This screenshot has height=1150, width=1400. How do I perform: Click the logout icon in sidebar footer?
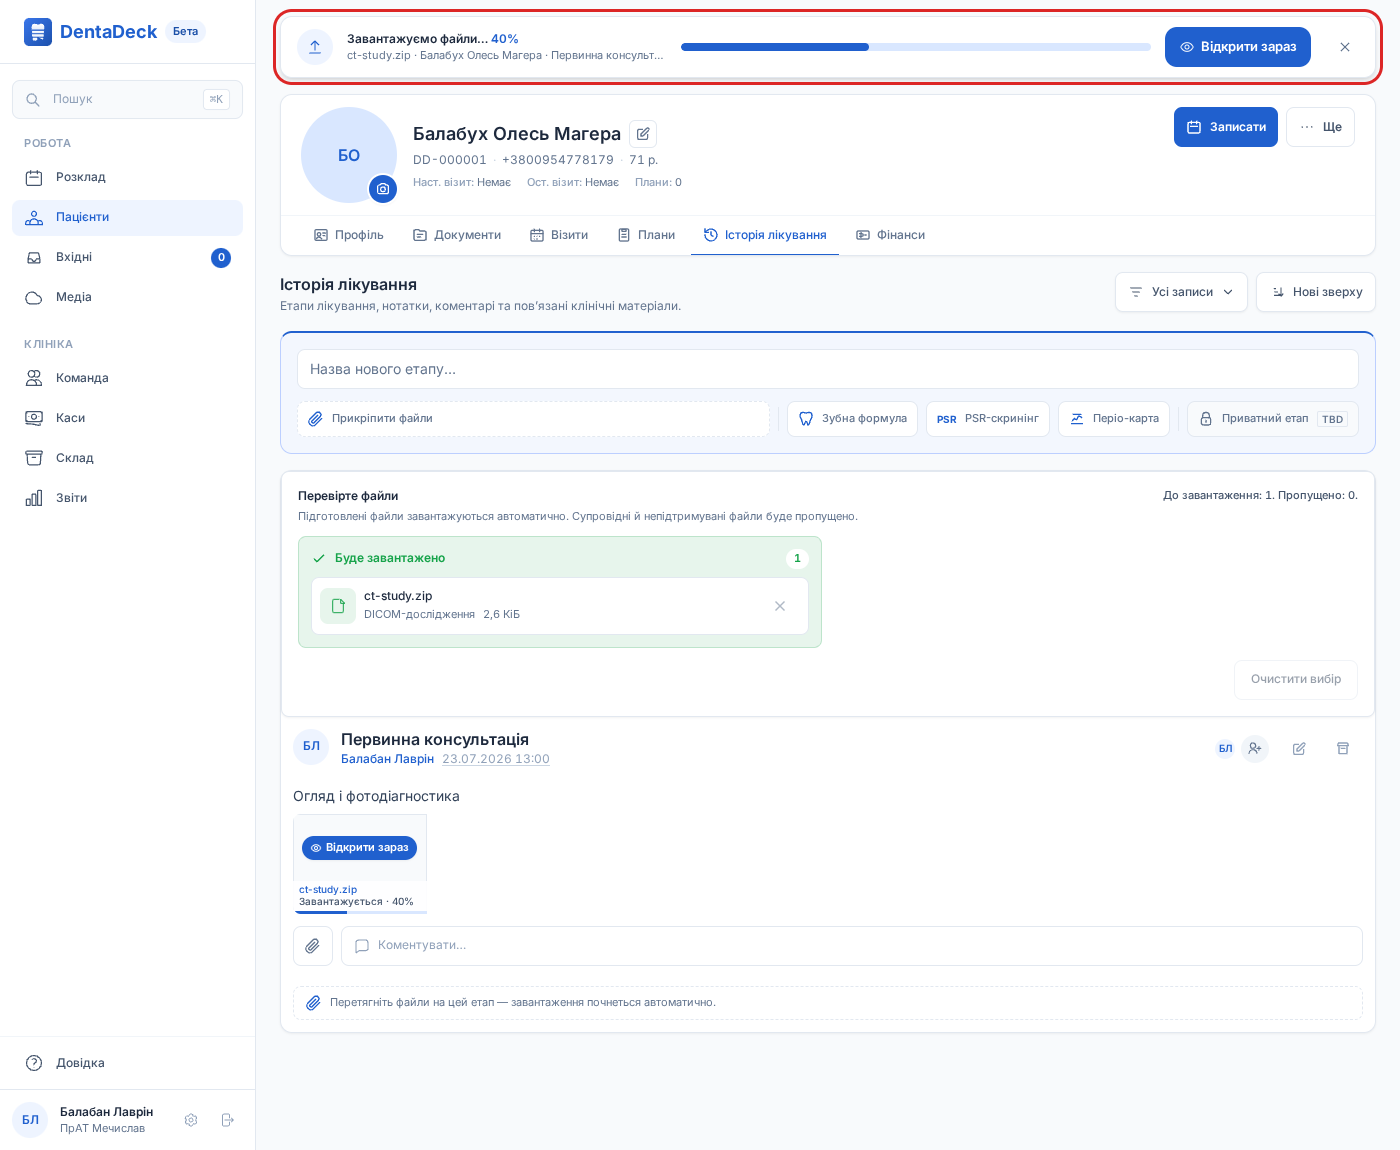(x=227, y=1120)
